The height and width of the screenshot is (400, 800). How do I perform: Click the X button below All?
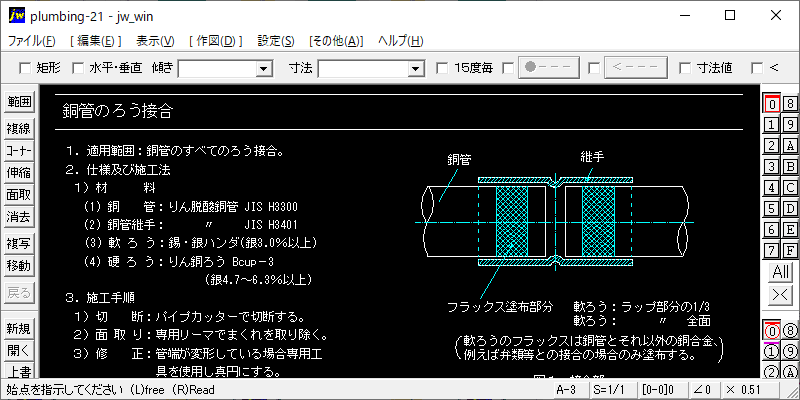781,294
